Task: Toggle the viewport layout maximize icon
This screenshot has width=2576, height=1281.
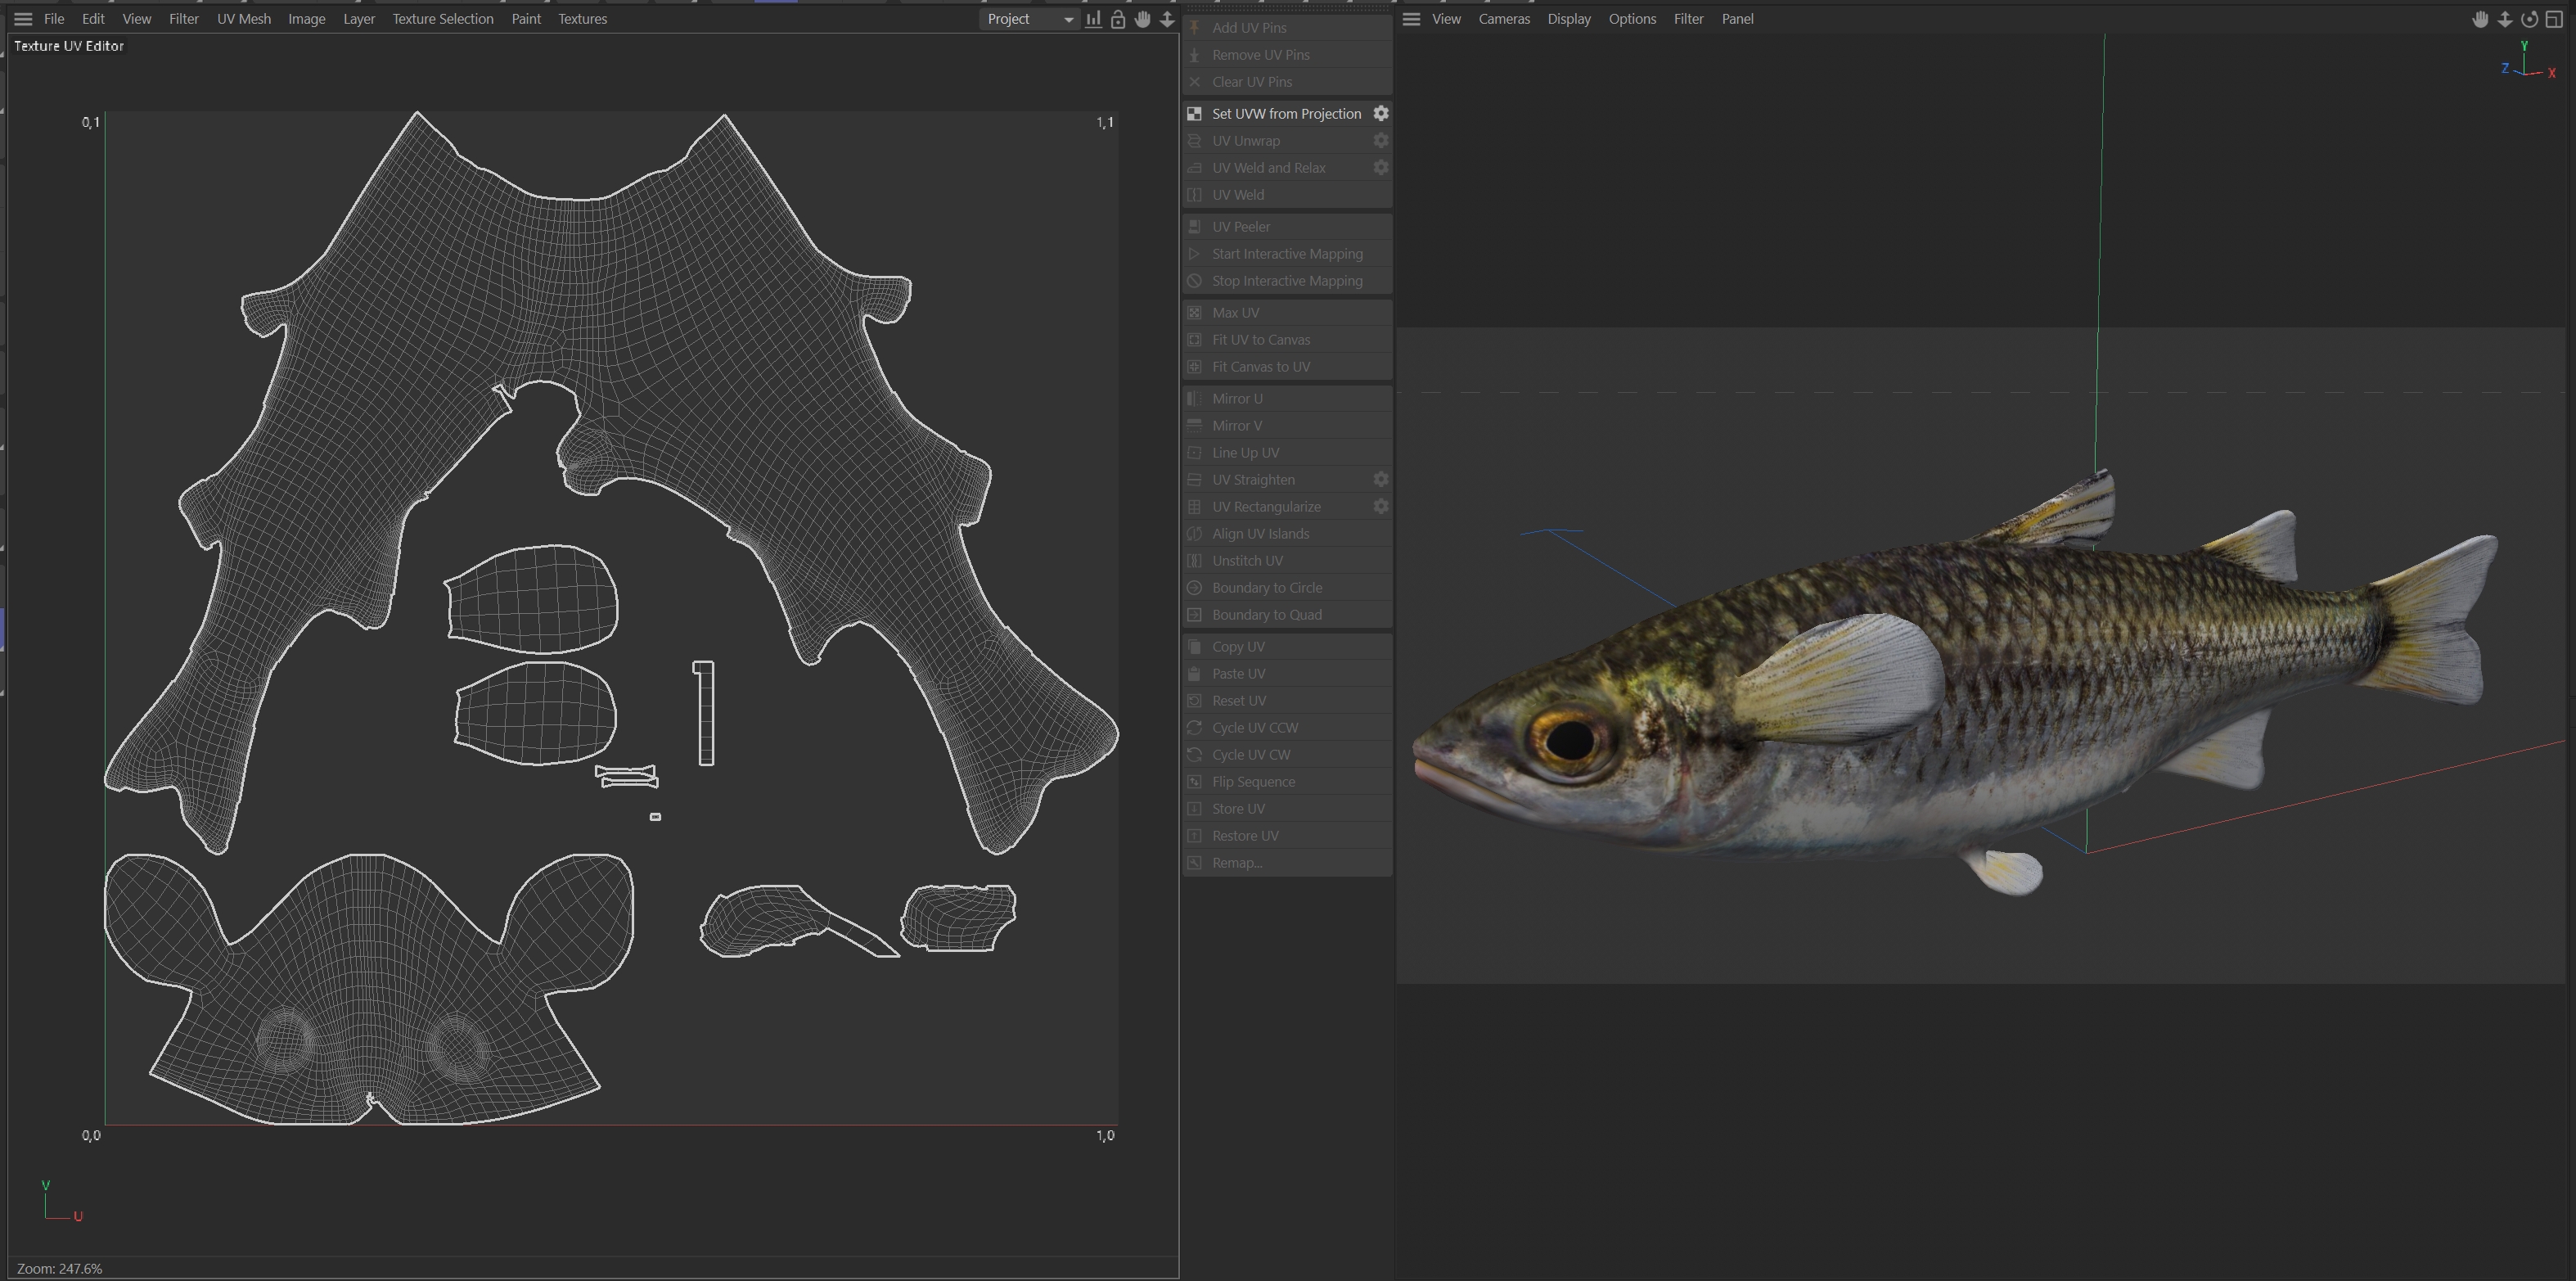Action: point(2553,19)
